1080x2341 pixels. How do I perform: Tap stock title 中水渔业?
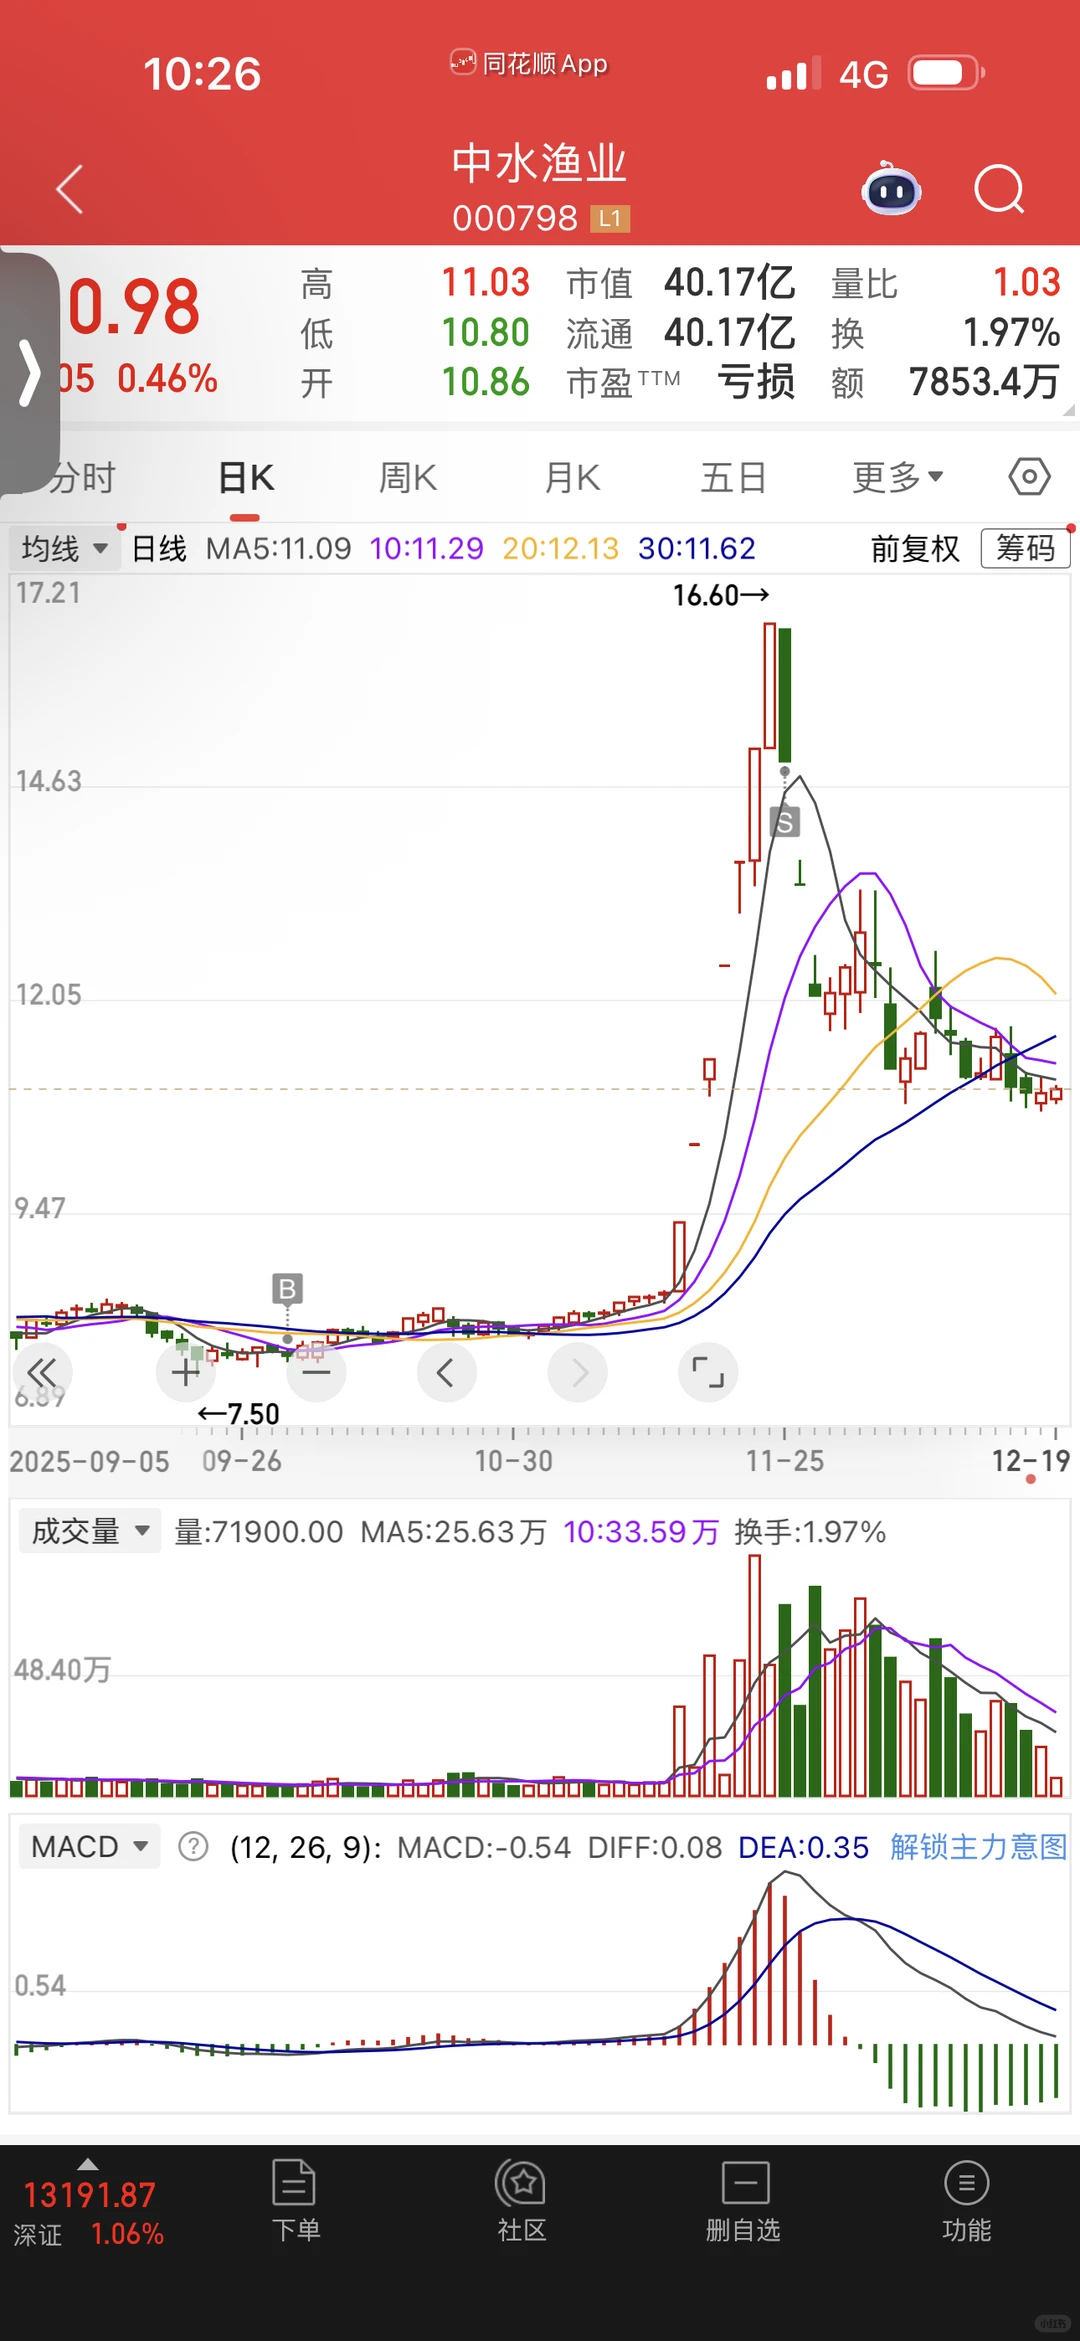(x=539, y=164)
